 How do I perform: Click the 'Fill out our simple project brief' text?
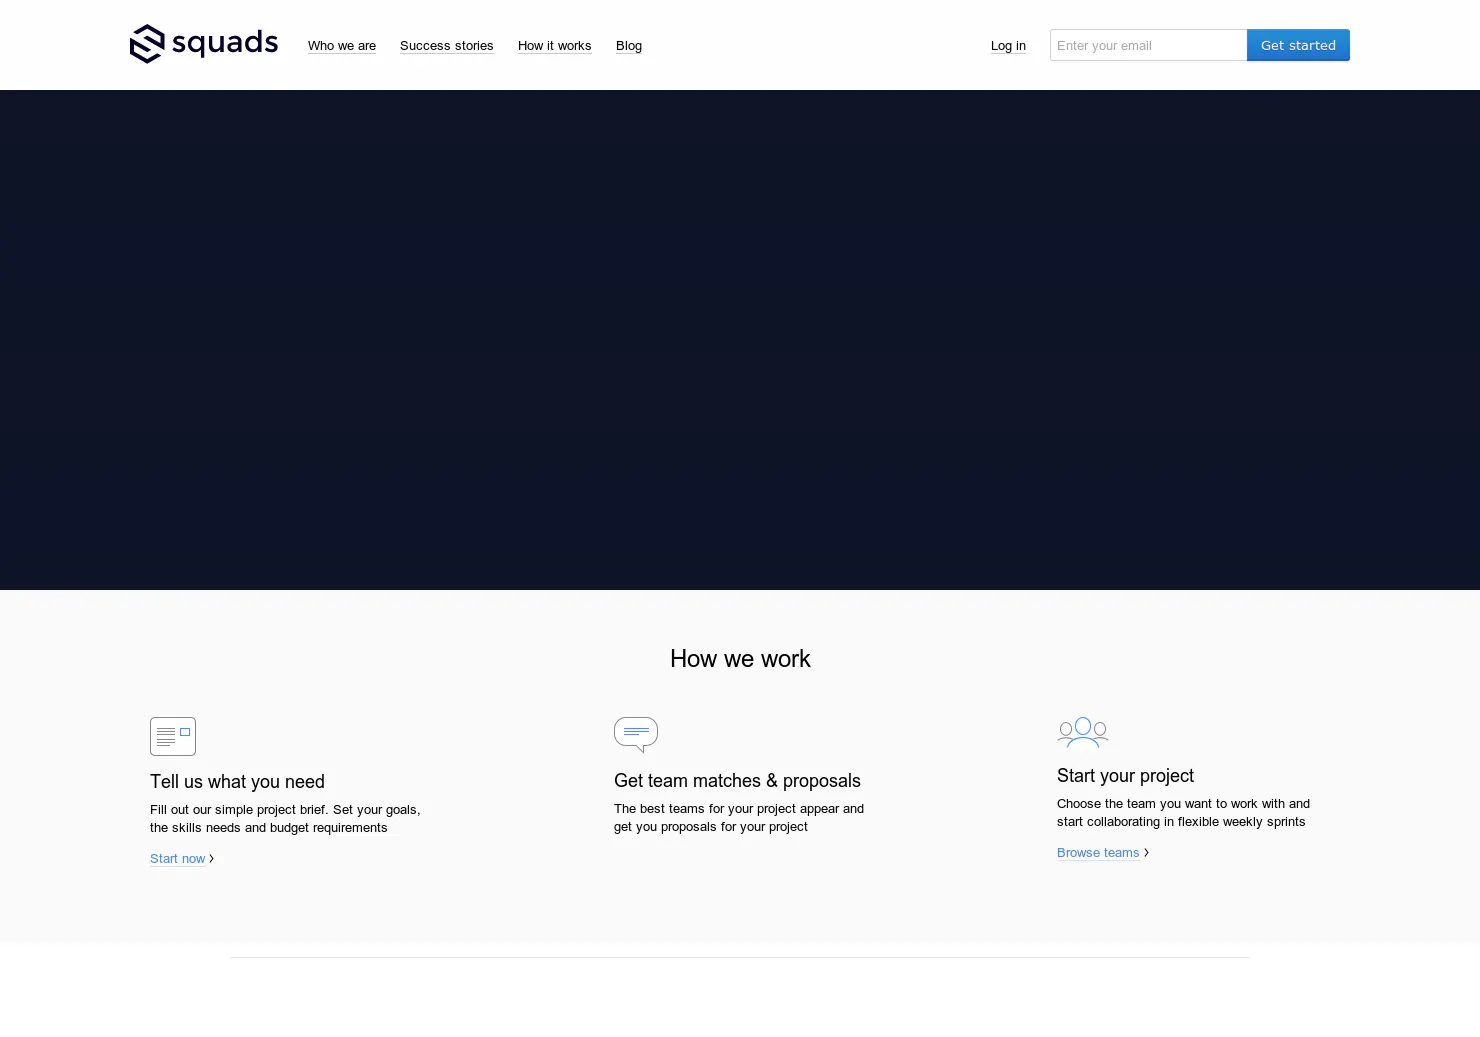[285, 819]
